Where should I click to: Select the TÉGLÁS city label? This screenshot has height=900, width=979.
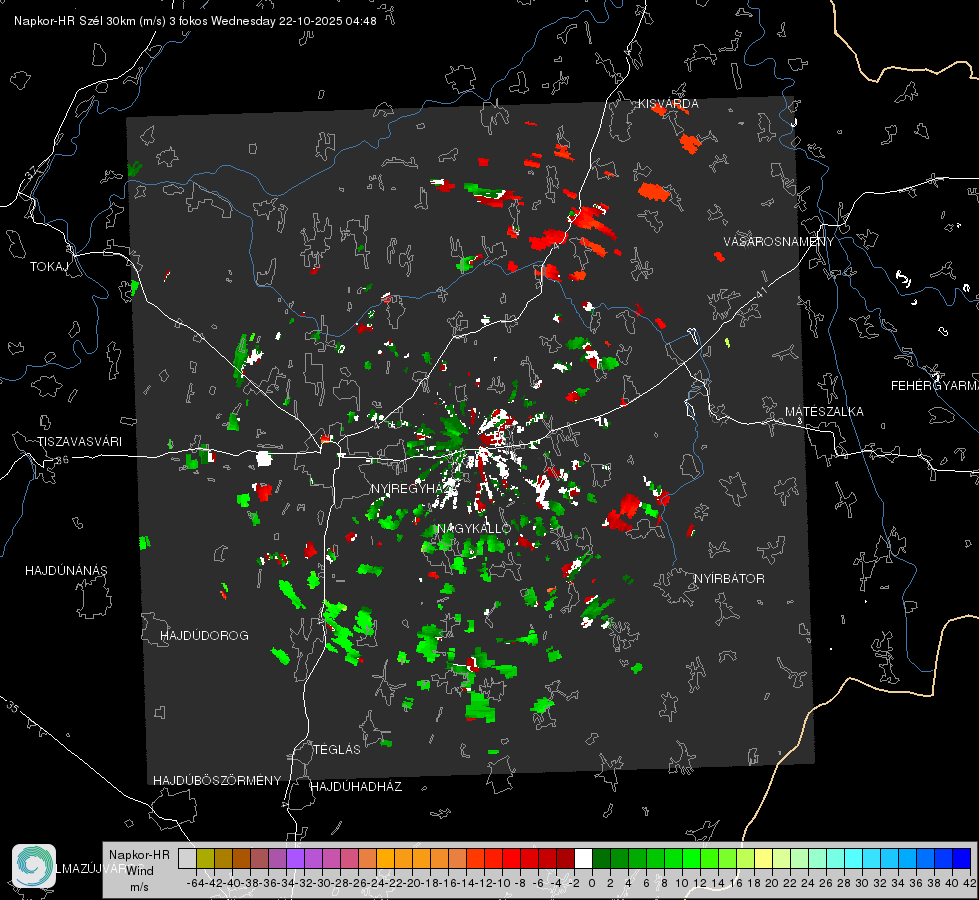click(x=337, y=750)
